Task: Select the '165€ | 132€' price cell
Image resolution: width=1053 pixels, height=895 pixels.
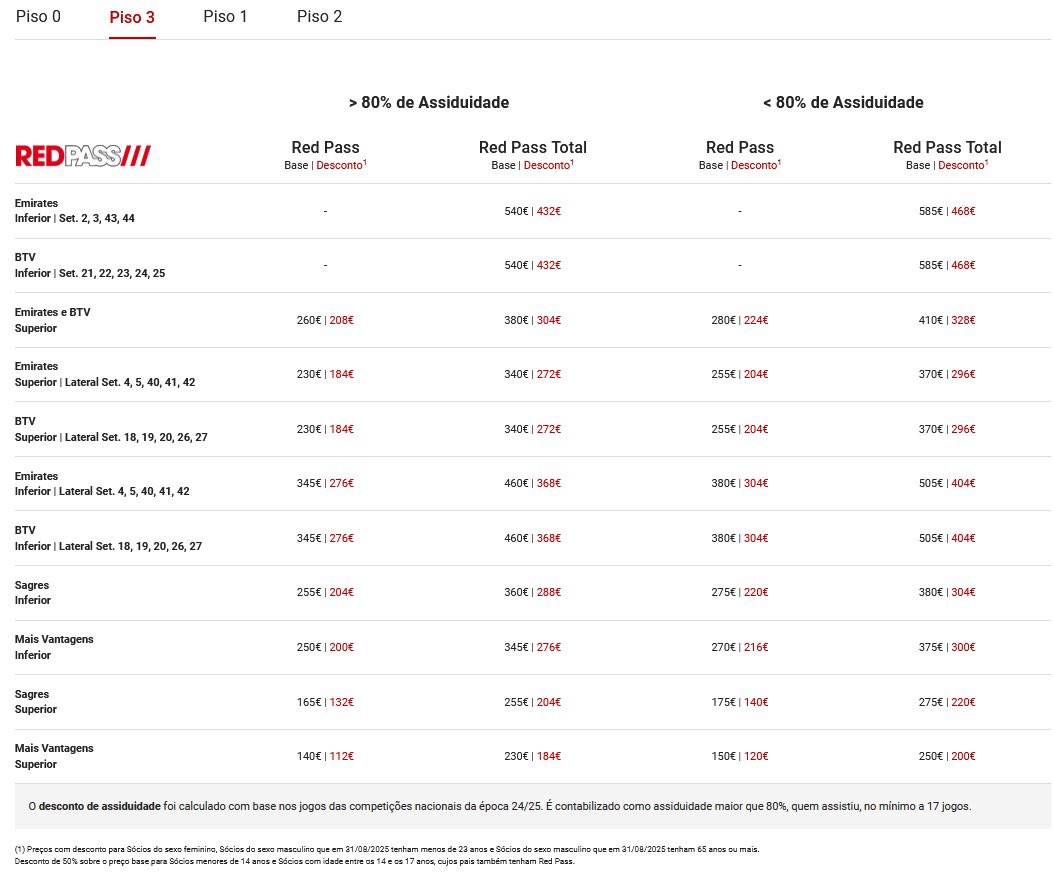Action: click(325, 702)
